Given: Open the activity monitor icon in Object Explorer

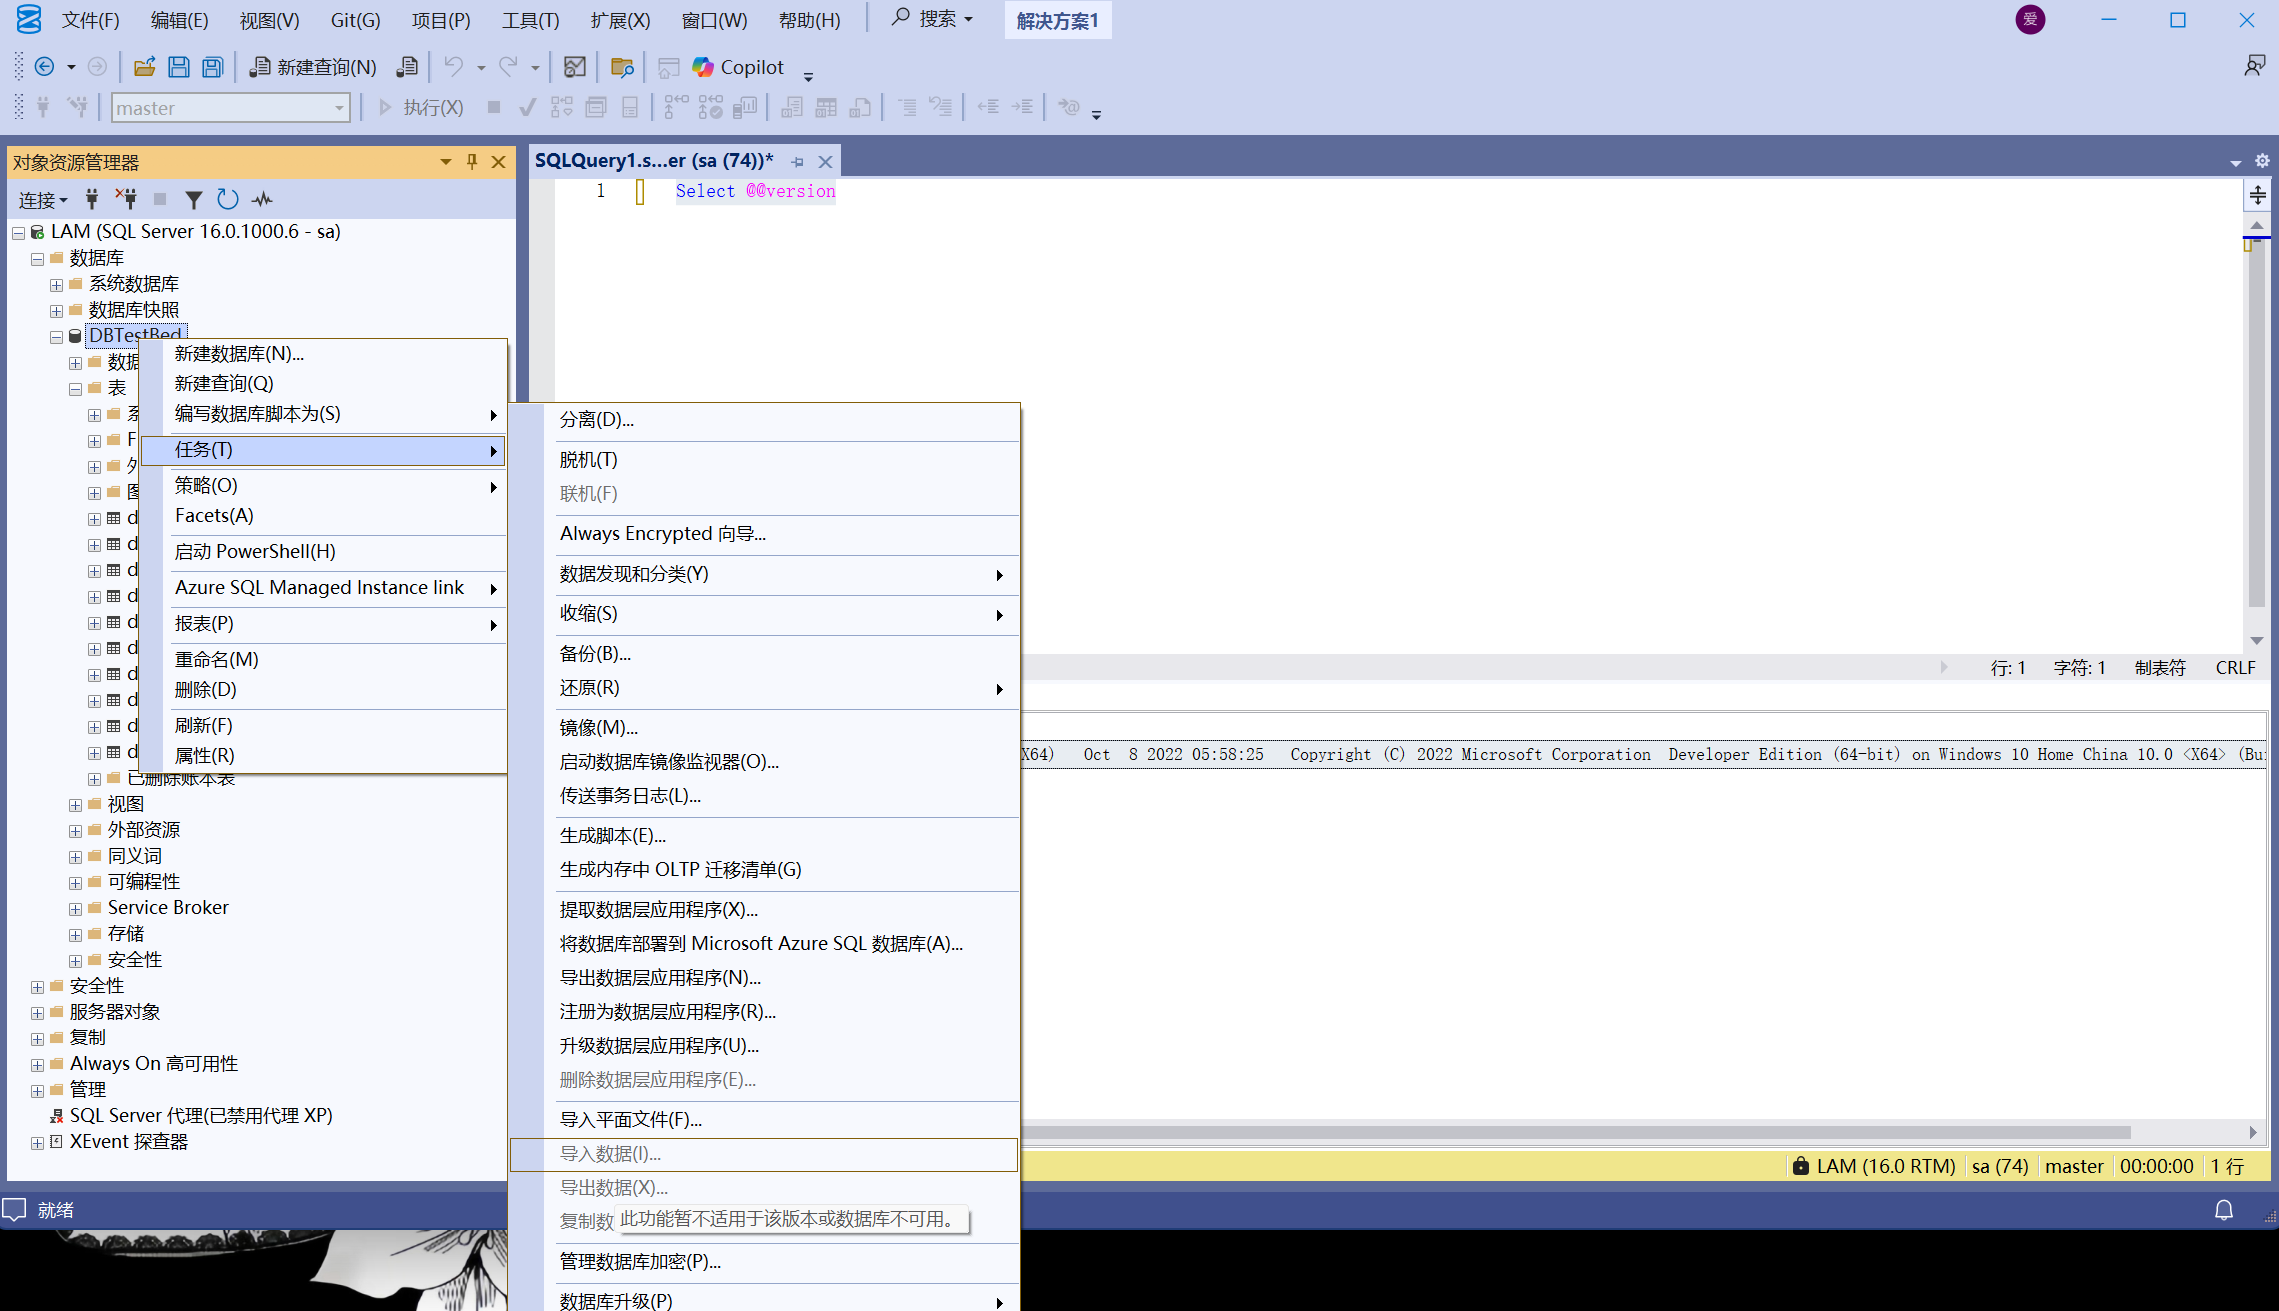Looking at the screenshot, I should coord(262,200).
